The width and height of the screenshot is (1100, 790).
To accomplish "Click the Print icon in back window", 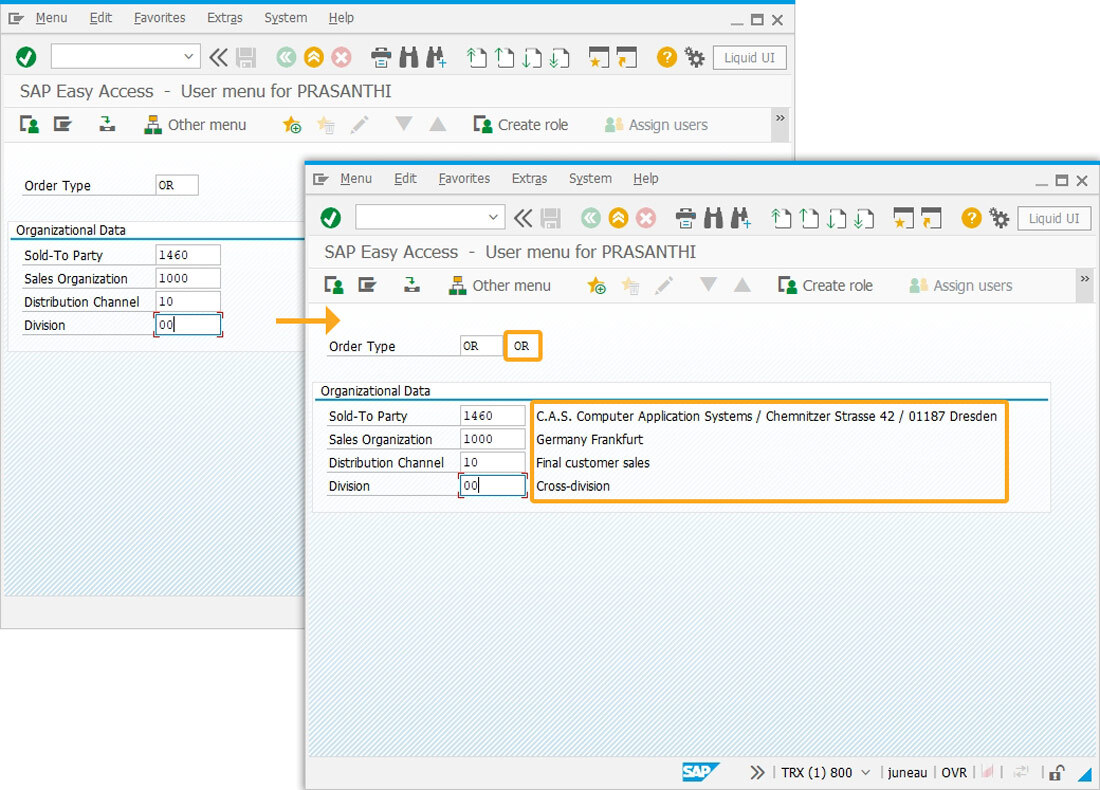I will pos(381,58).
